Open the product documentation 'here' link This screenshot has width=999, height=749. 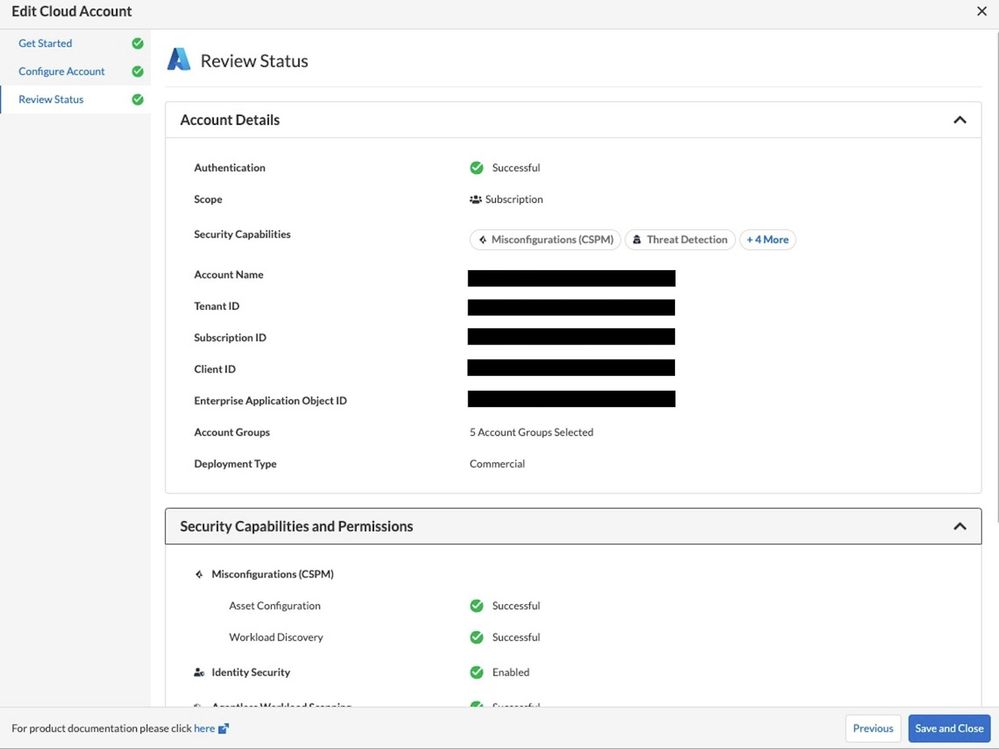pos(204,729)
